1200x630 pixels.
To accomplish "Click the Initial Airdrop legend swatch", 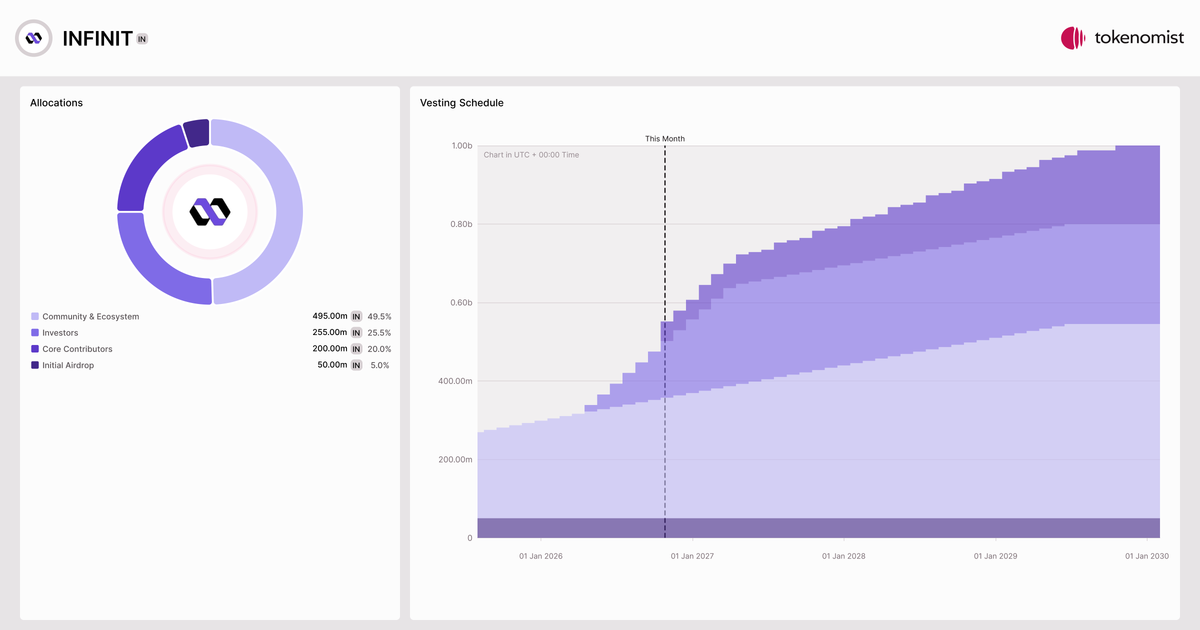I will 35,365.
